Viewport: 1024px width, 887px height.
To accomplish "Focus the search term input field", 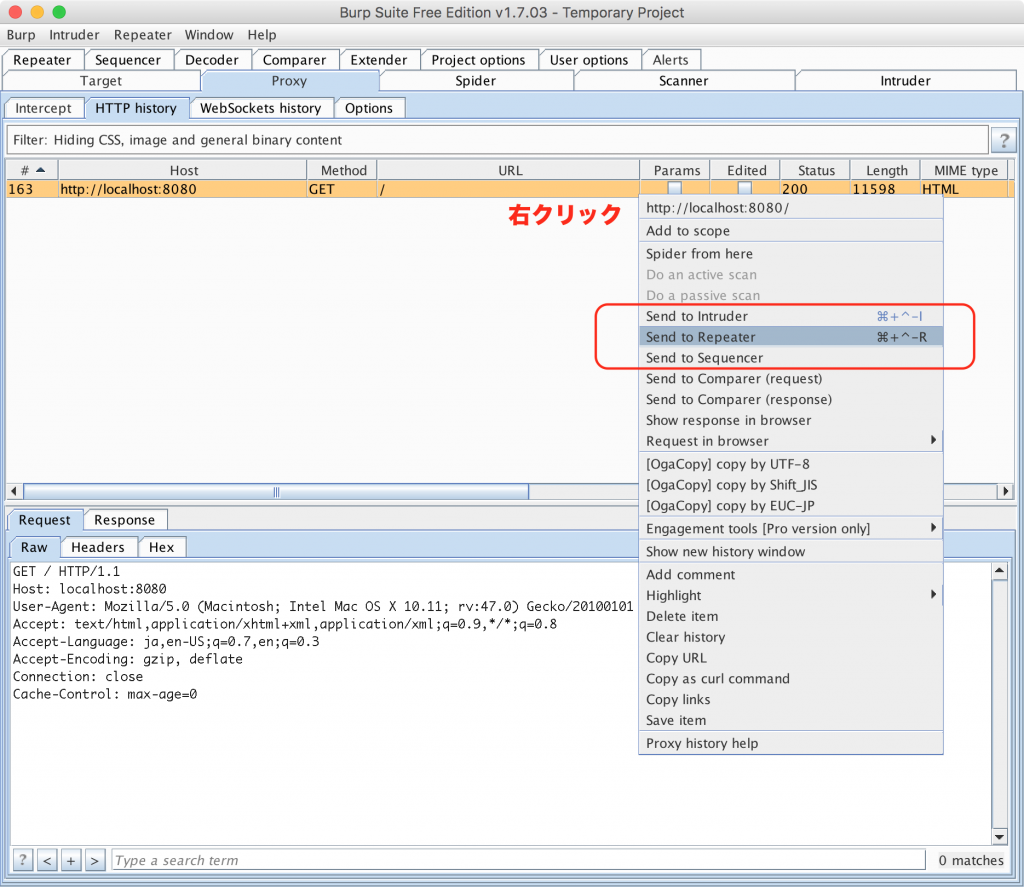I will tap(518, 860).
